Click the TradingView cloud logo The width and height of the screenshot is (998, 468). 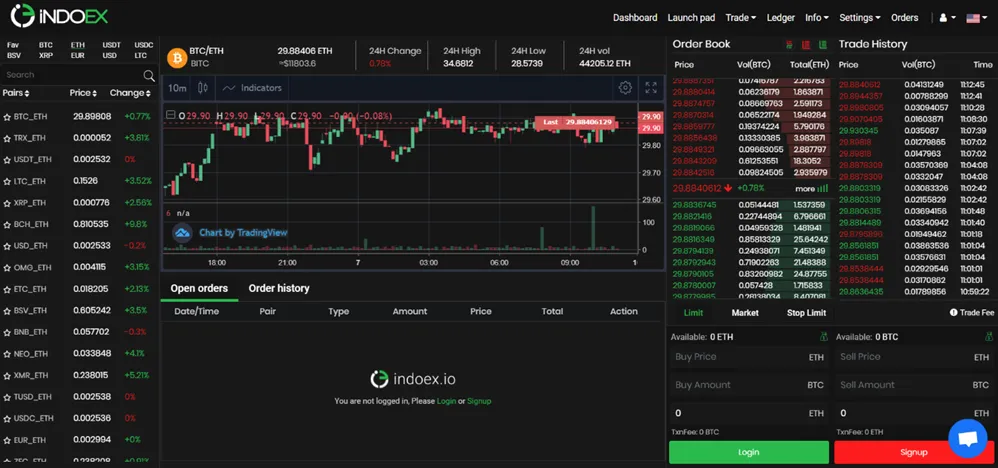[x=183, y=232]
